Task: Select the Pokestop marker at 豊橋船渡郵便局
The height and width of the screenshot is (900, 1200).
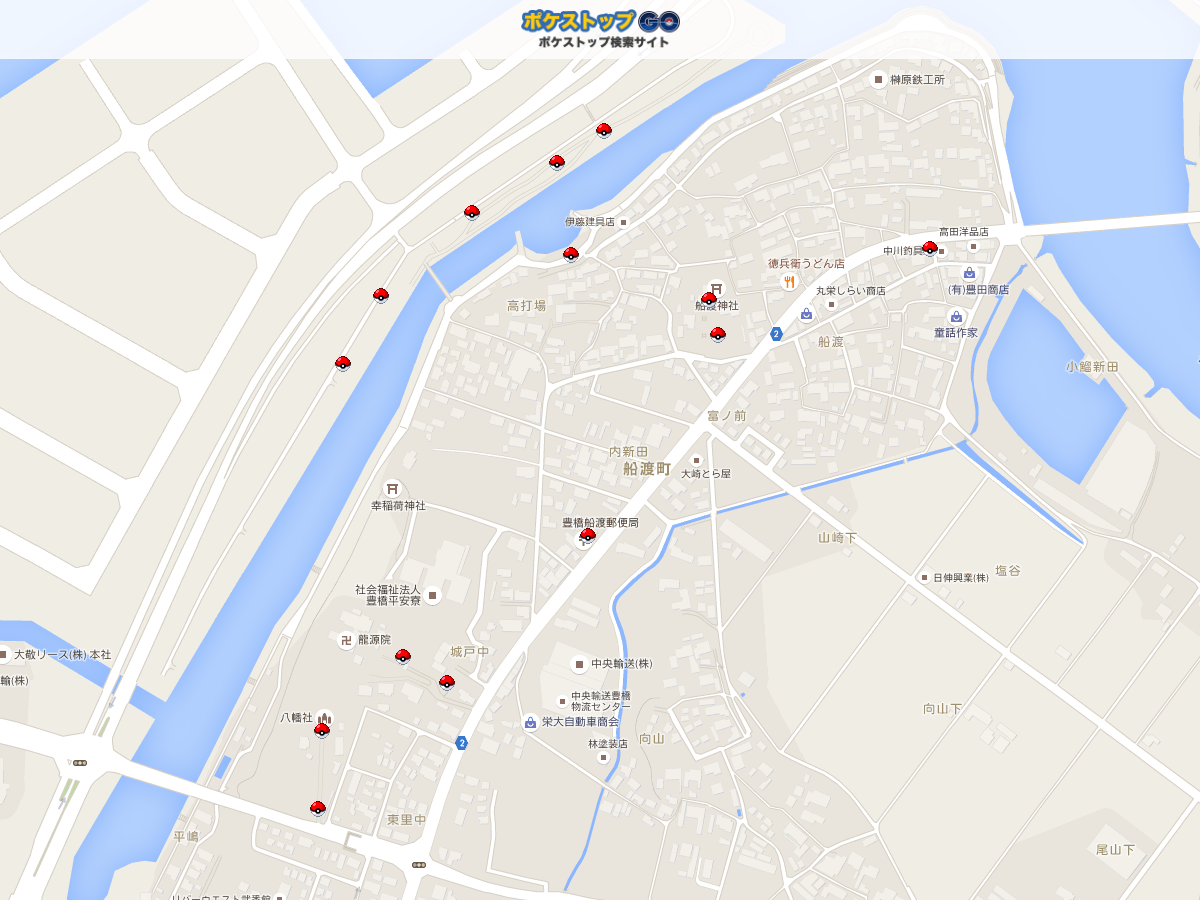Action: coord(588,535)
